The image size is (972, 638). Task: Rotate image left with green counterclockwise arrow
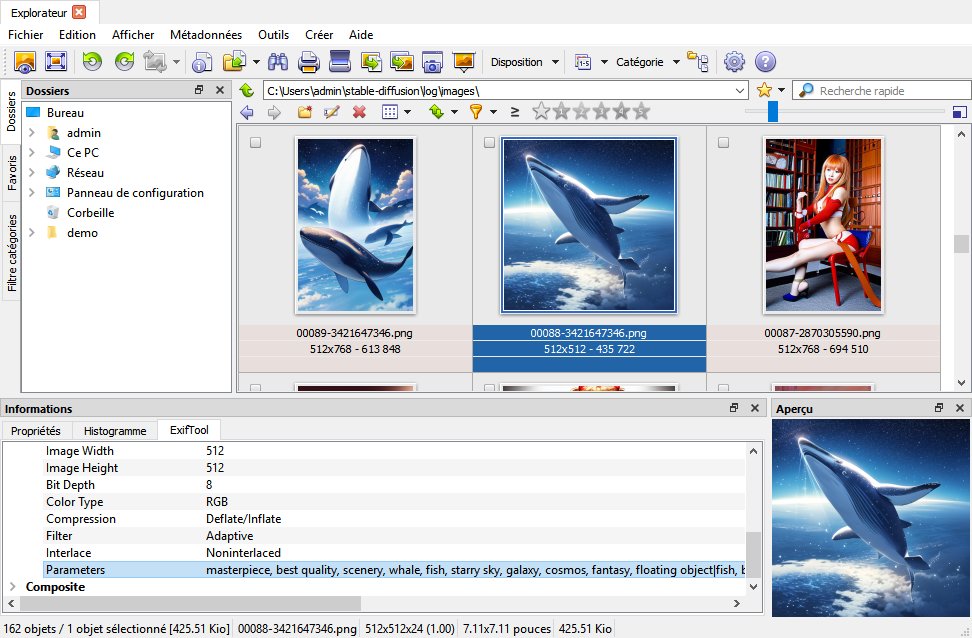[92, 62]
